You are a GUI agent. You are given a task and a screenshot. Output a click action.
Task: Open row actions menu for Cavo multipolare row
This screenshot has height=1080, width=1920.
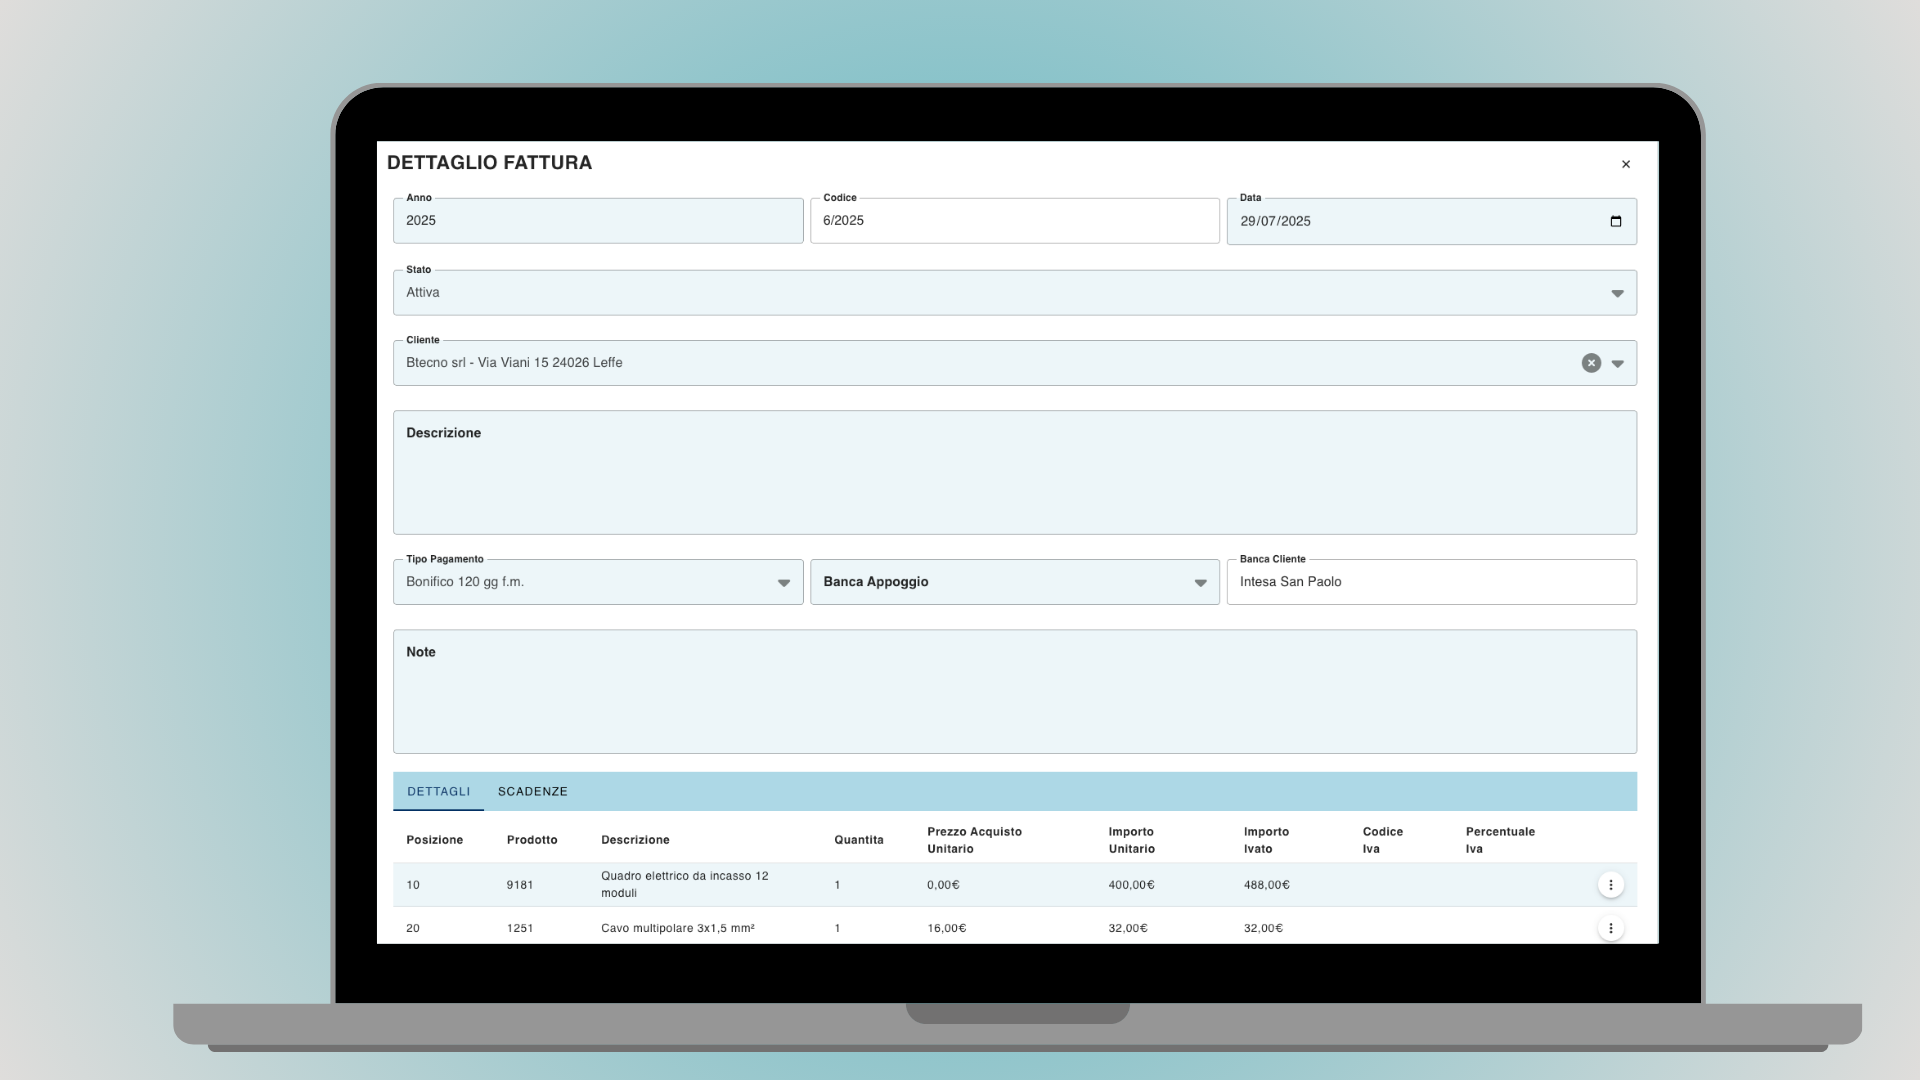coord(1610,928)
